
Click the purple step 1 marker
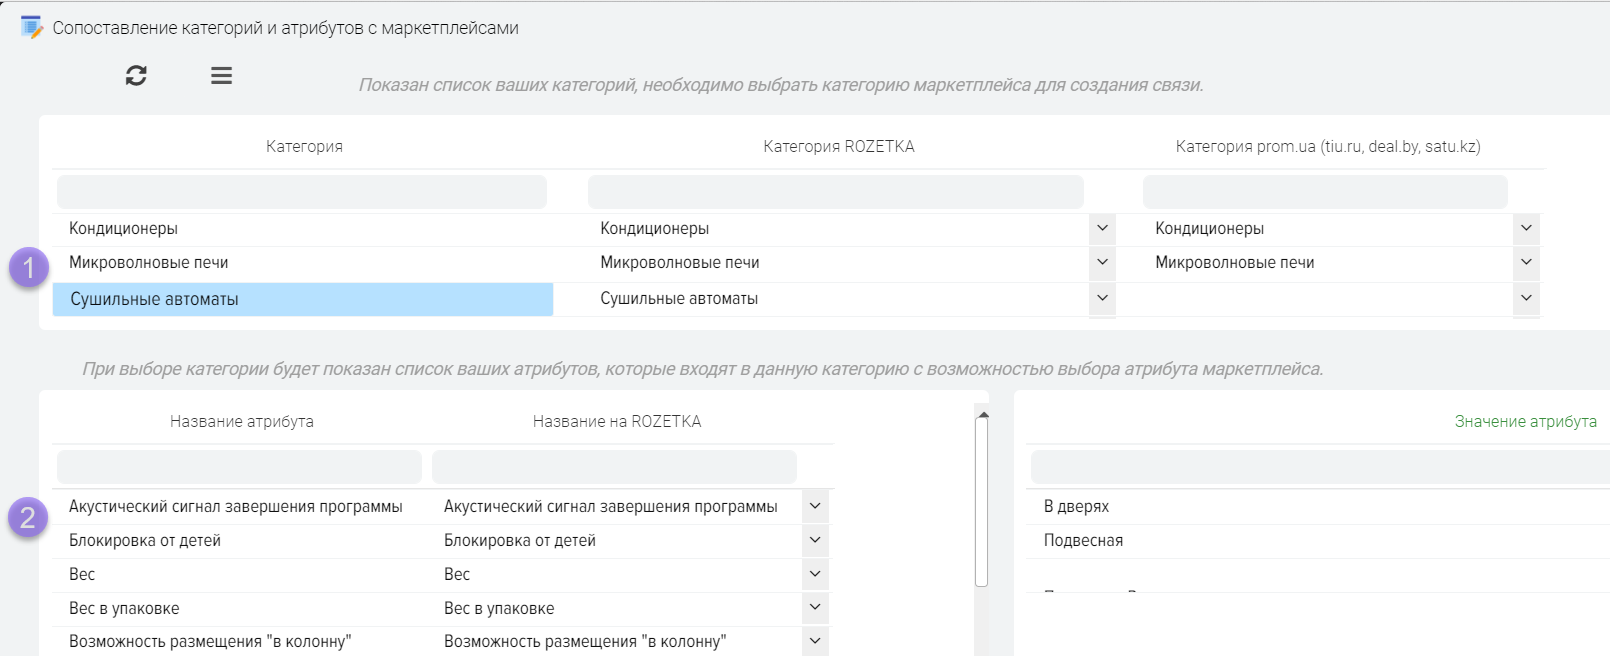[x=29, y=268]
